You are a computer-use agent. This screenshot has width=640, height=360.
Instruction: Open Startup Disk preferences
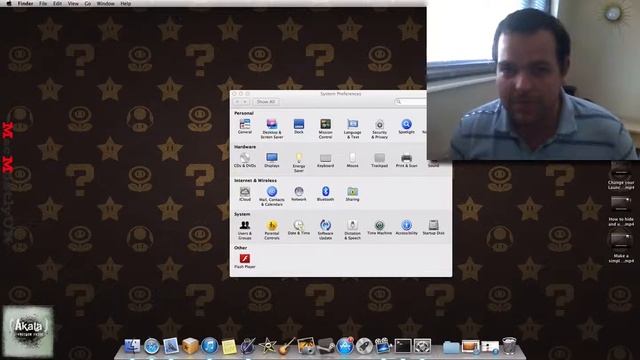(433, 227)
